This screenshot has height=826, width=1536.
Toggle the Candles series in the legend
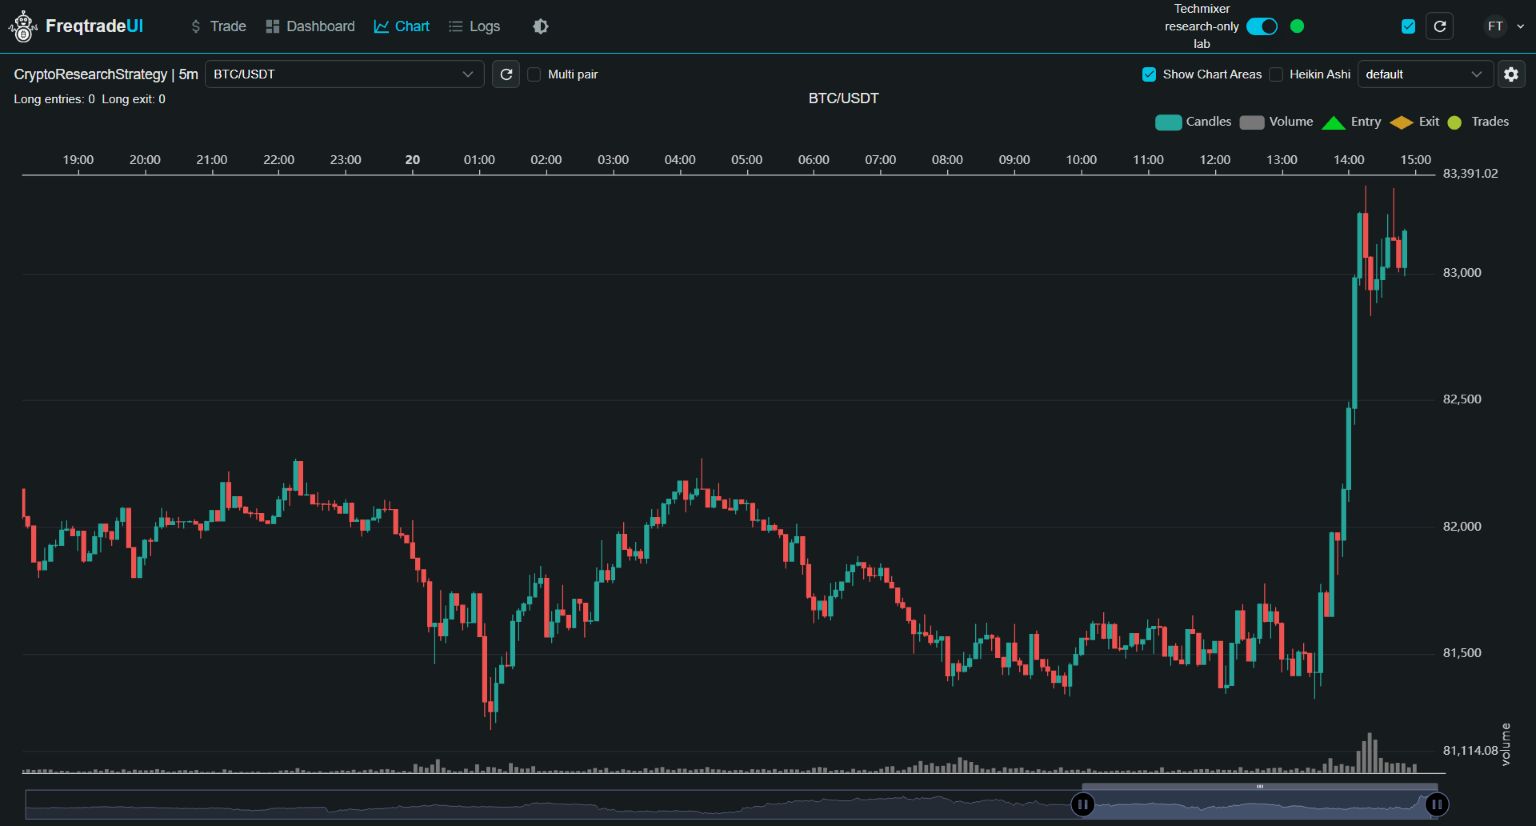[x=1193, y=122]
